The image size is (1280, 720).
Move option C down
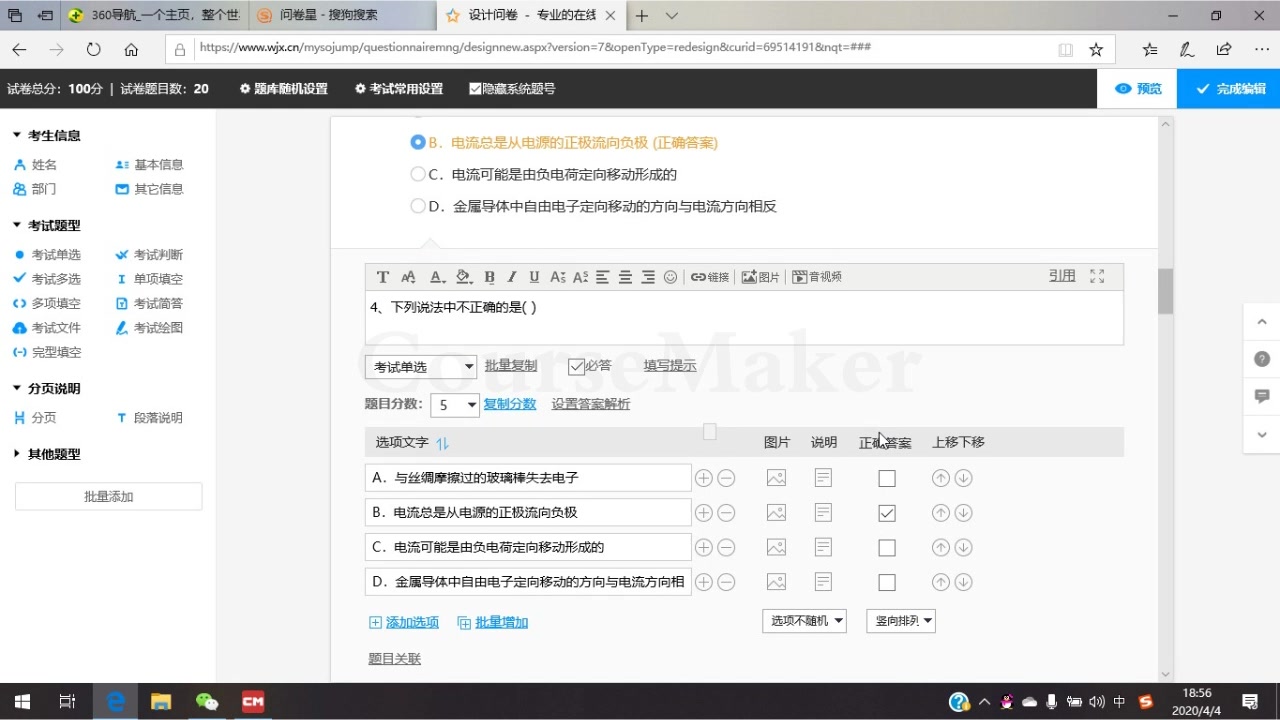(x=963, y=548)
